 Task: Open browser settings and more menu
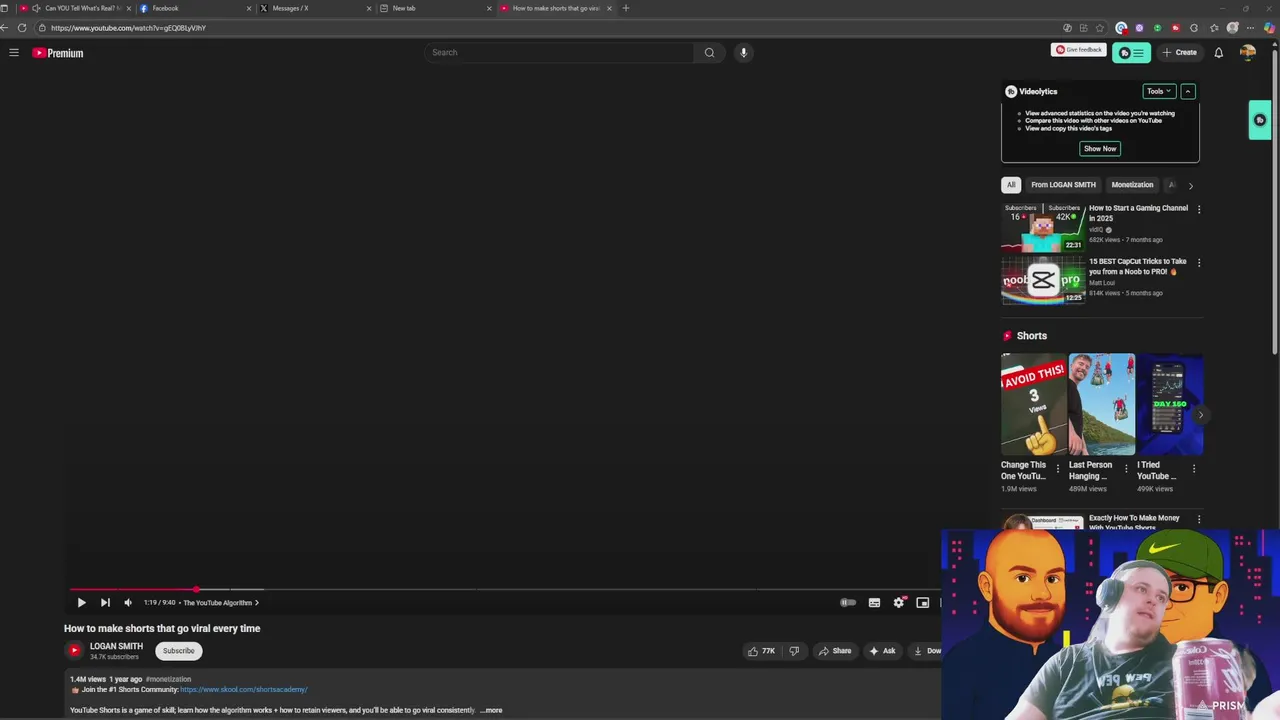(1250, 28)
